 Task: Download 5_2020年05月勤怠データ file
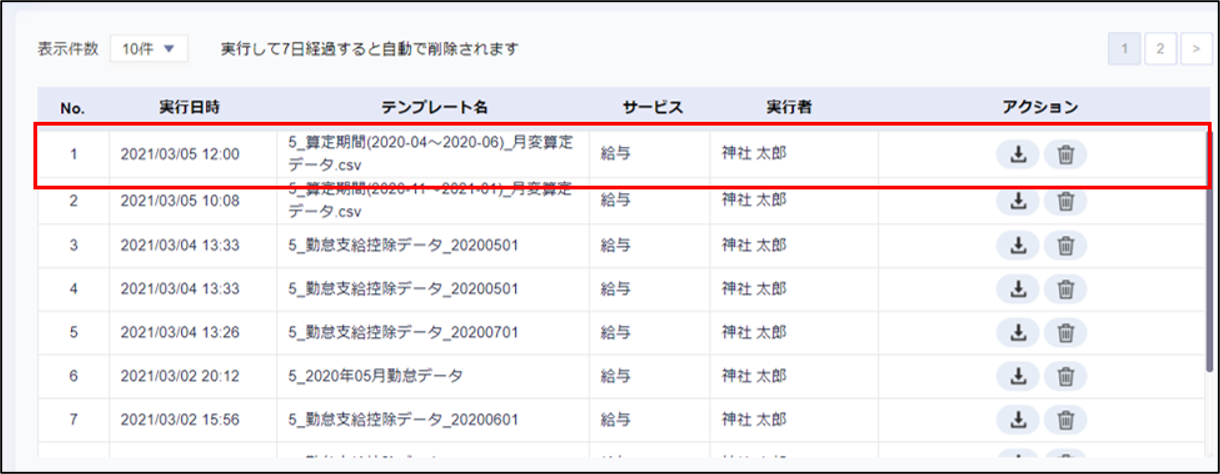tap(1018, 377)
